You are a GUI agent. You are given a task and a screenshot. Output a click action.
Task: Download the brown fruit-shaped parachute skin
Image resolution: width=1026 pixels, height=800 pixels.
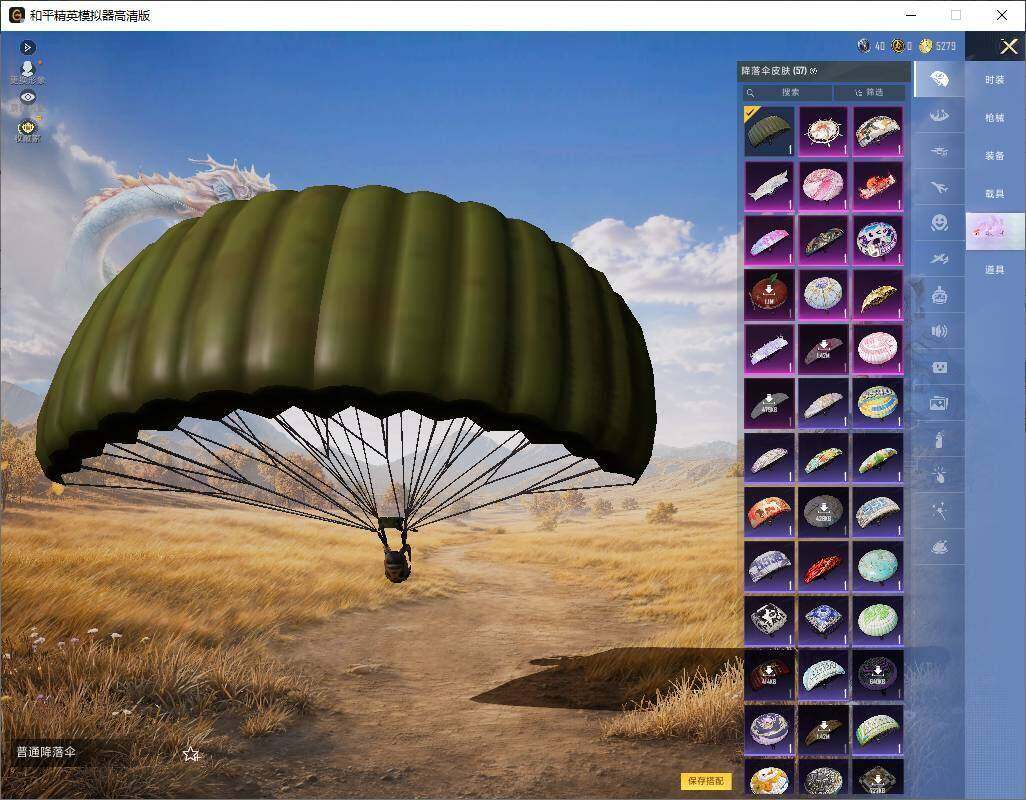[770, 294]
